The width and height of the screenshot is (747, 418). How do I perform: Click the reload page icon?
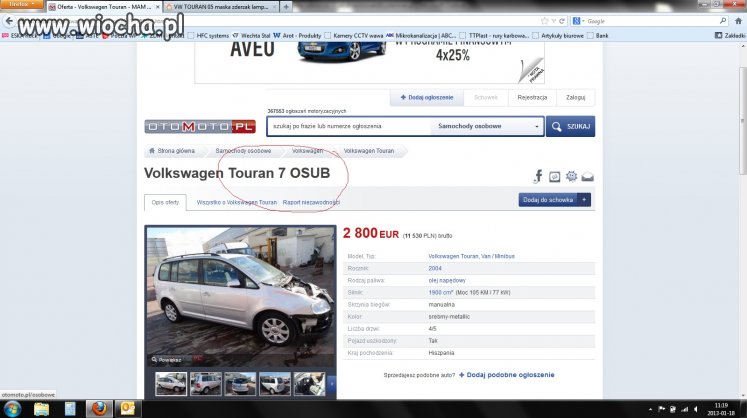[x=562, y=21]
